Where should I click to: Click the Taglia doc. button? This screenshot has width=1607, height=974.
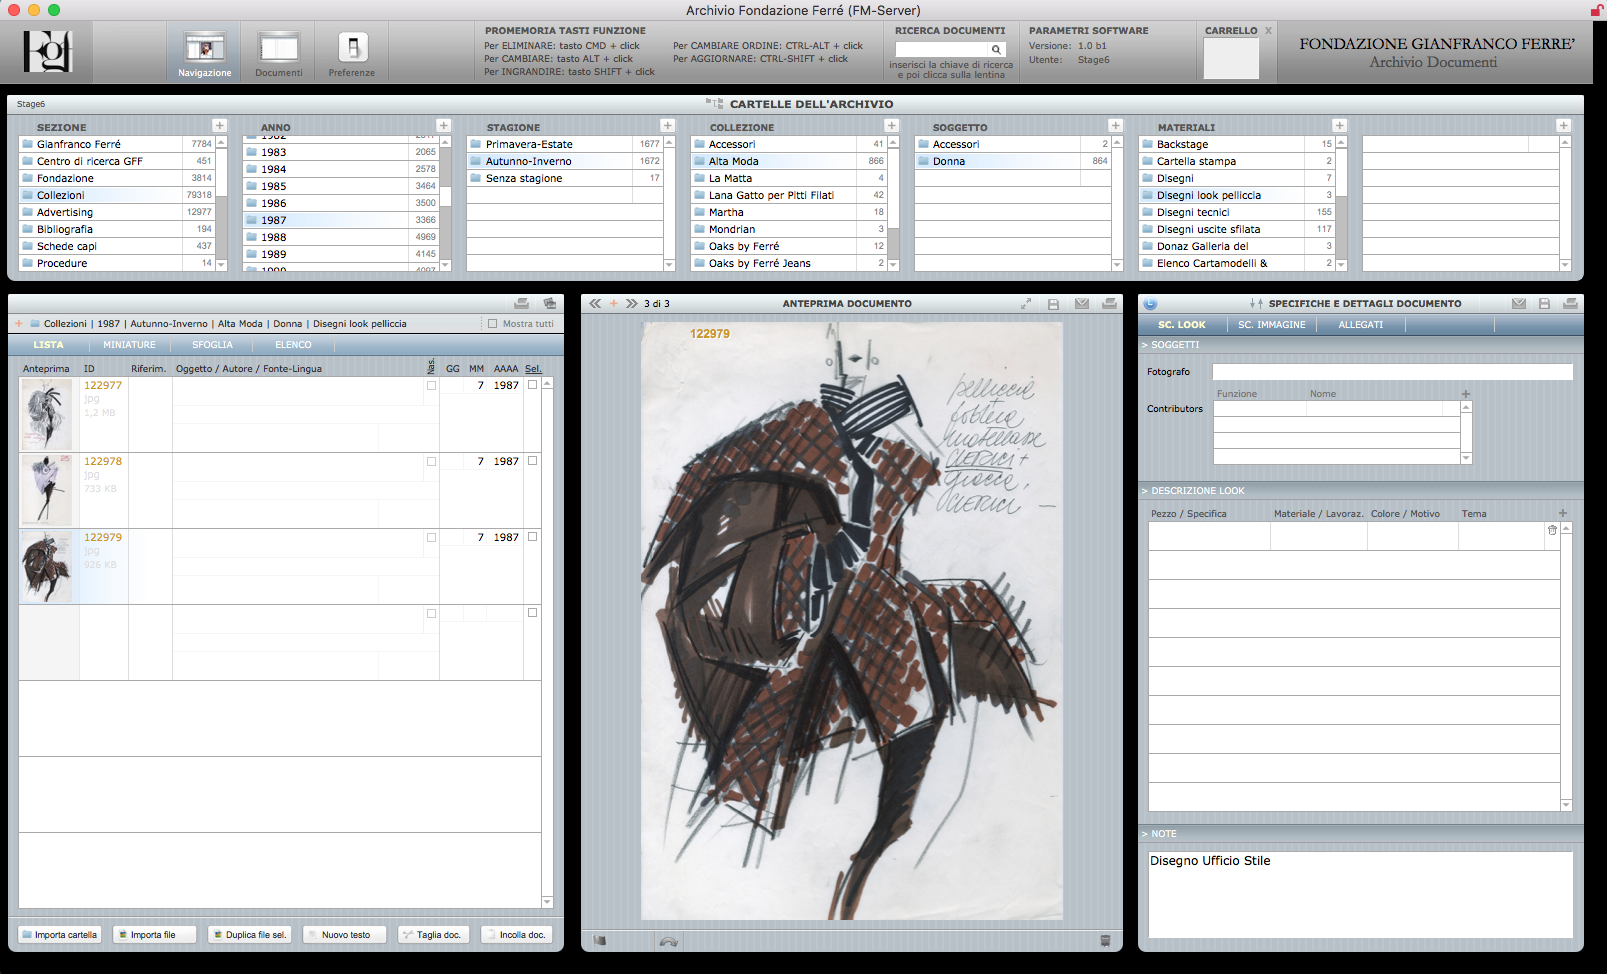[434, 934]
